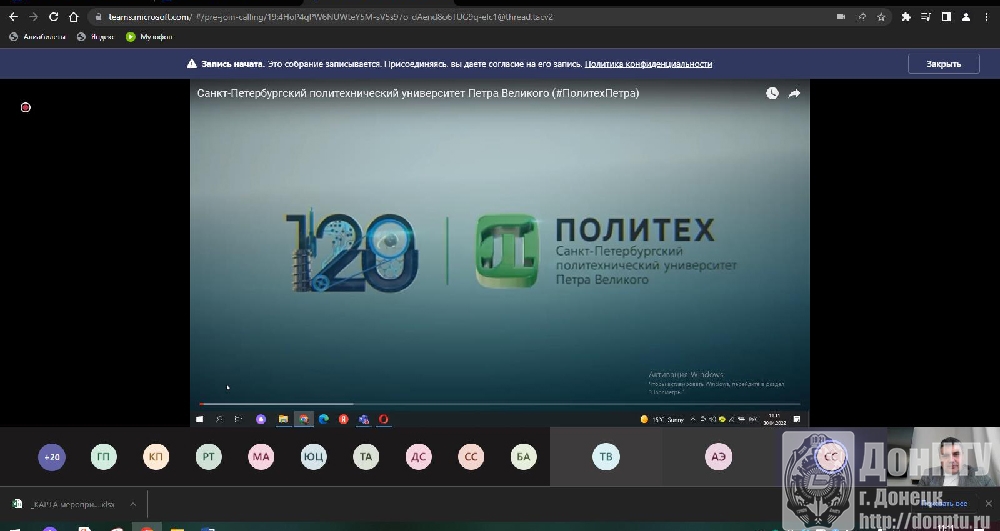Open Opera in the shared taskbar
This screenshot has width=1000, height=531.
(x=383, y=419)
